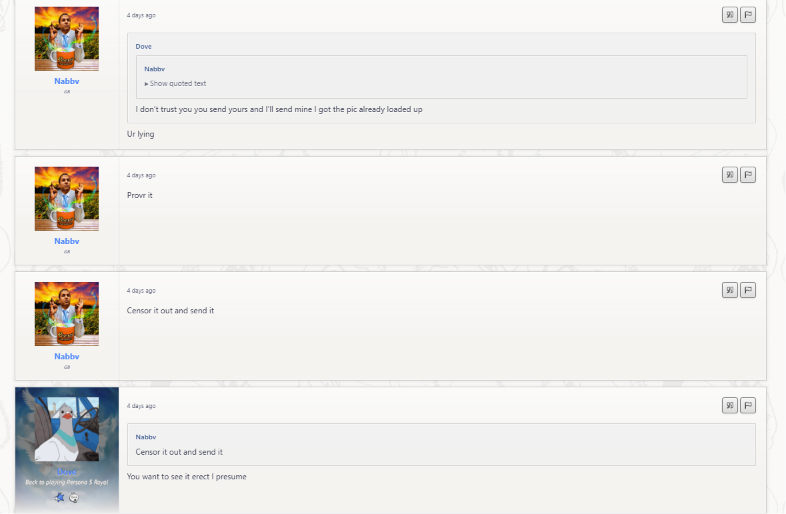Flag Dove's "erect I presume" reply
The height and width of the screenshot is (514, 786).
click(x=747, y=406)
